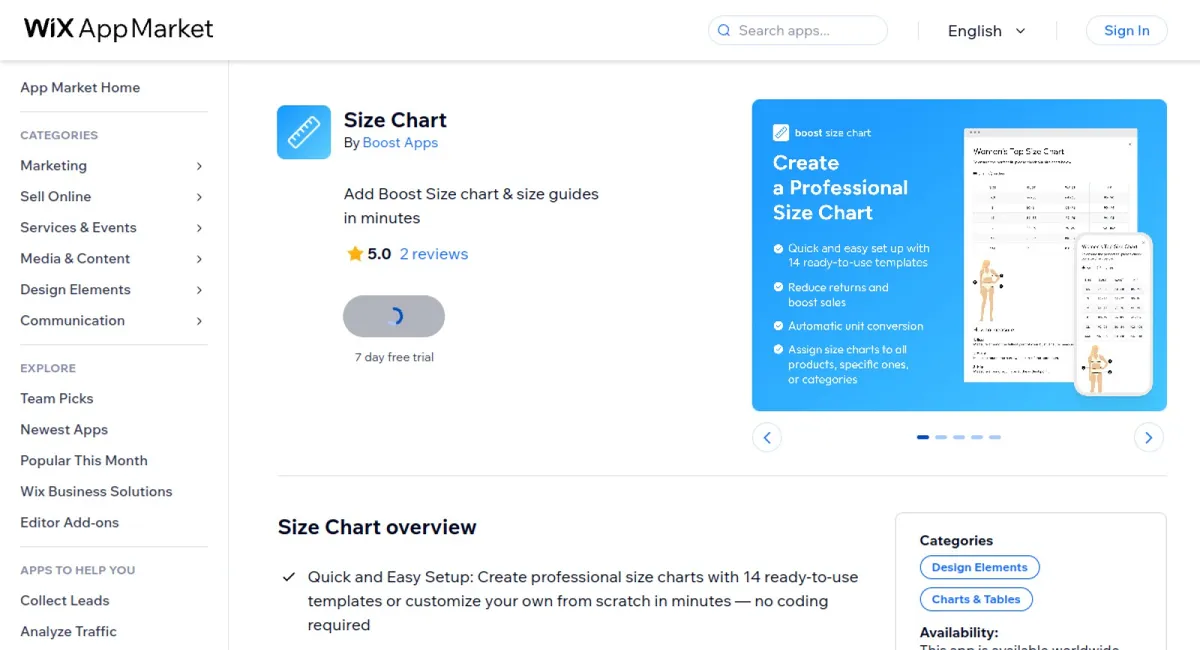Go to App Market Home
Image resolution: width=1200 pixels, height=650 pixels.
(80, 88)
